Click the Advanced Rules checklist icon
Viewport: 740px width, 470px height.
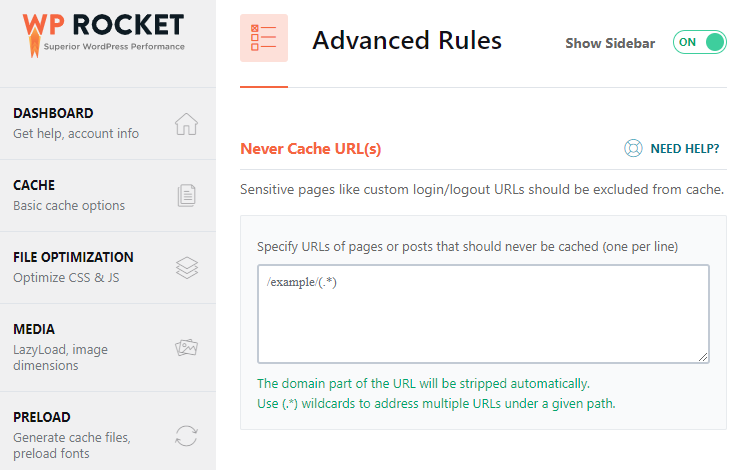coord(264,38)
